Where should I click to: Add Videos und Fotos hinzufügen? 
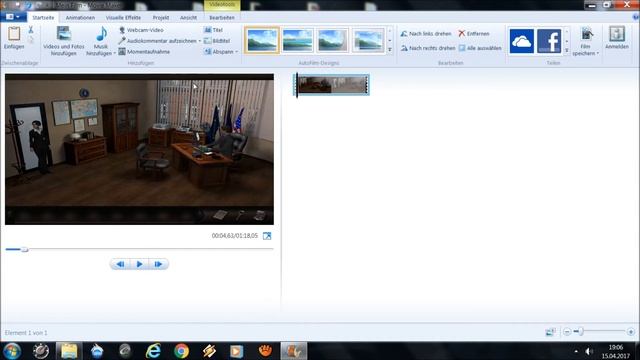pyautogui.click(x=64, y=41)
